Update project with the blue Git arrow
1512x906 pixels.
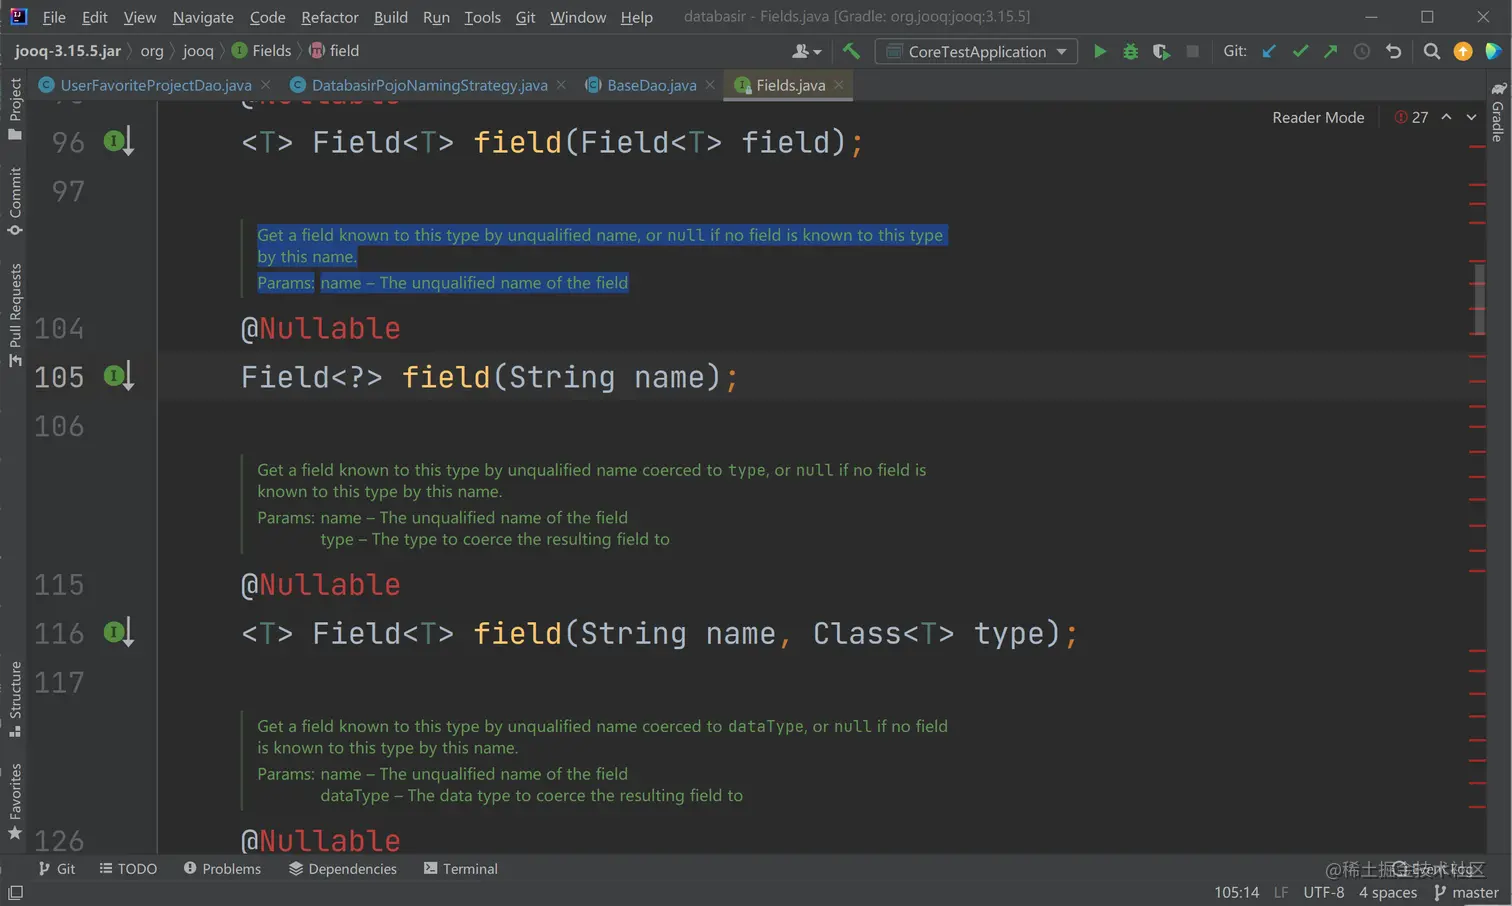pyautogui.click(x=1269, y=51)
